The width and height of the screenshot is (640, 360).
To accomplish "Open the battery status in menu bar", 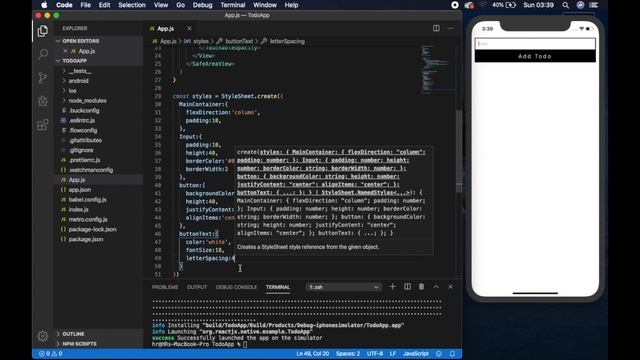I will pyautogui.click(x=504, y=5).
